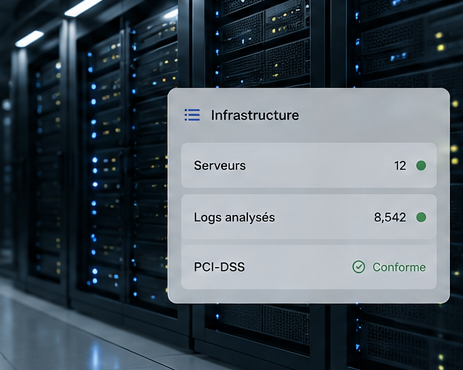This screenshot has width=463, height=370.
Task: Click the Serveurs count value 12
Action: 400,166
